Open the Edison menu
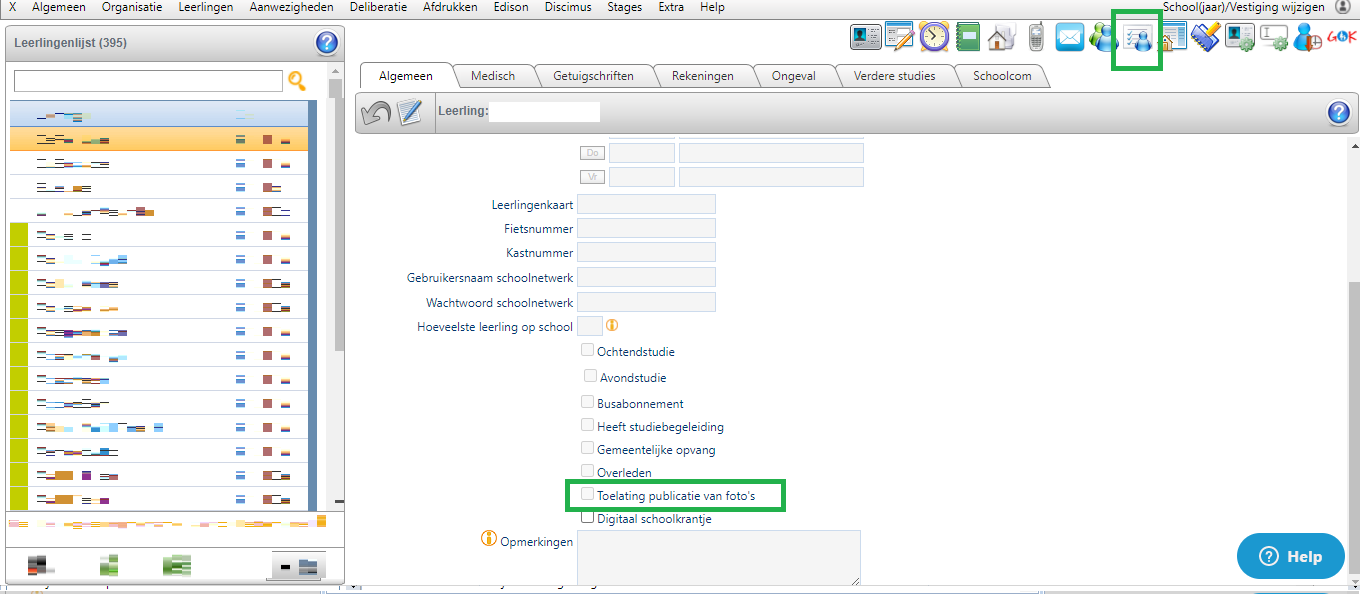The height and width of the screenshot is (594, 1360). [x=511, y=7]
